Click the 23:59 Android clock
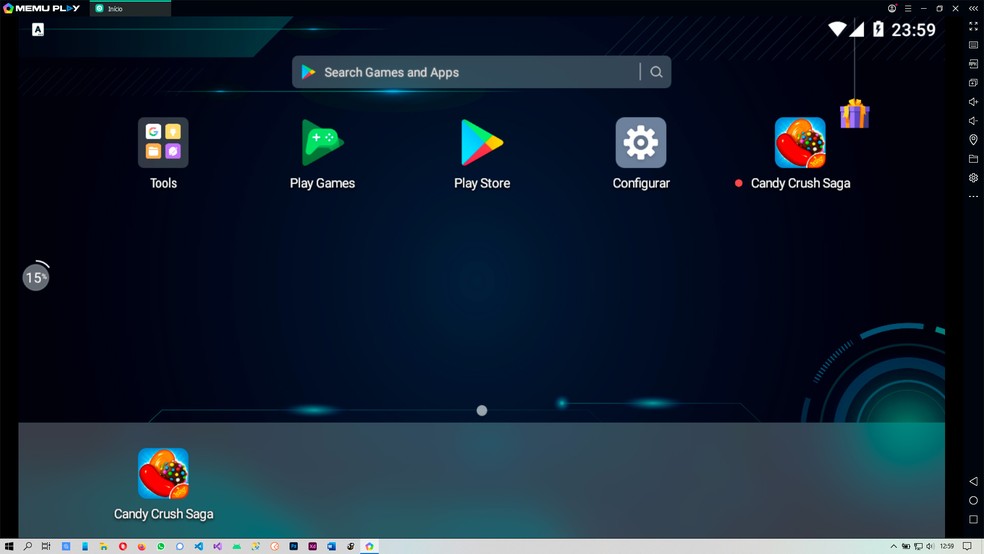The width and height of the screenshot is (984, 554). 913,29
